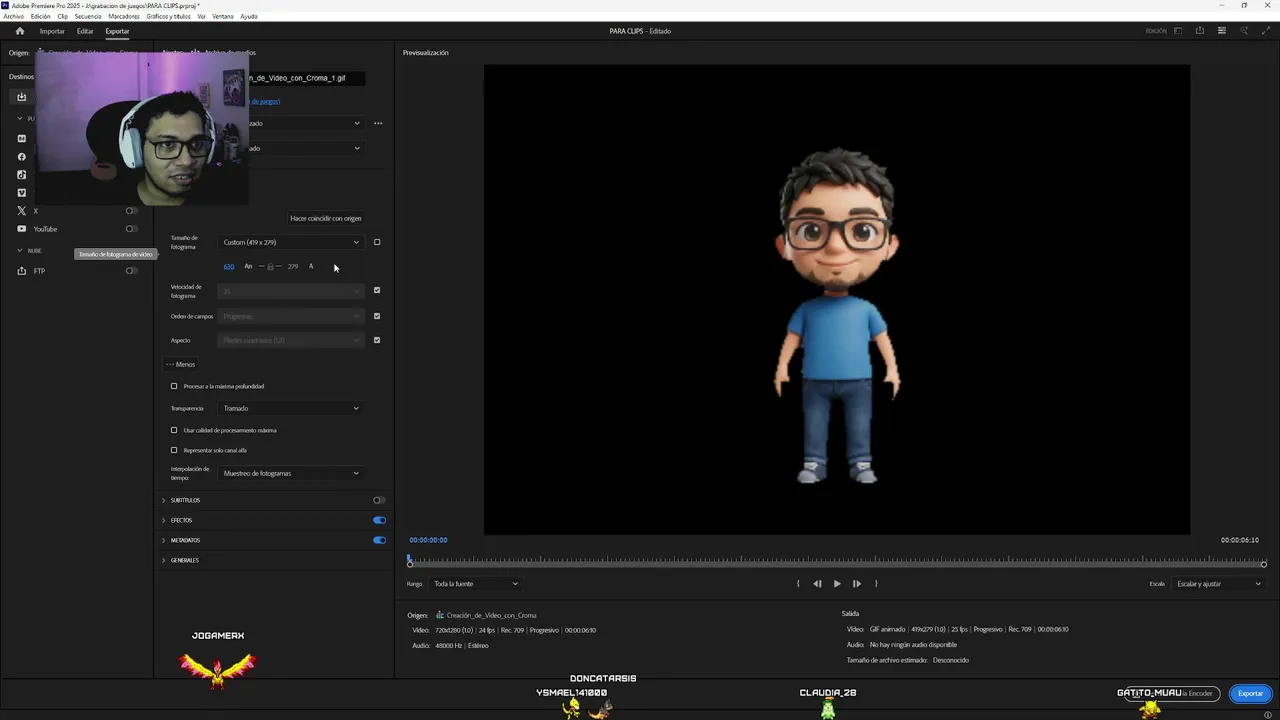1280x720 pixels.
Task: Click the play button under preview
Action: point(837,584)
